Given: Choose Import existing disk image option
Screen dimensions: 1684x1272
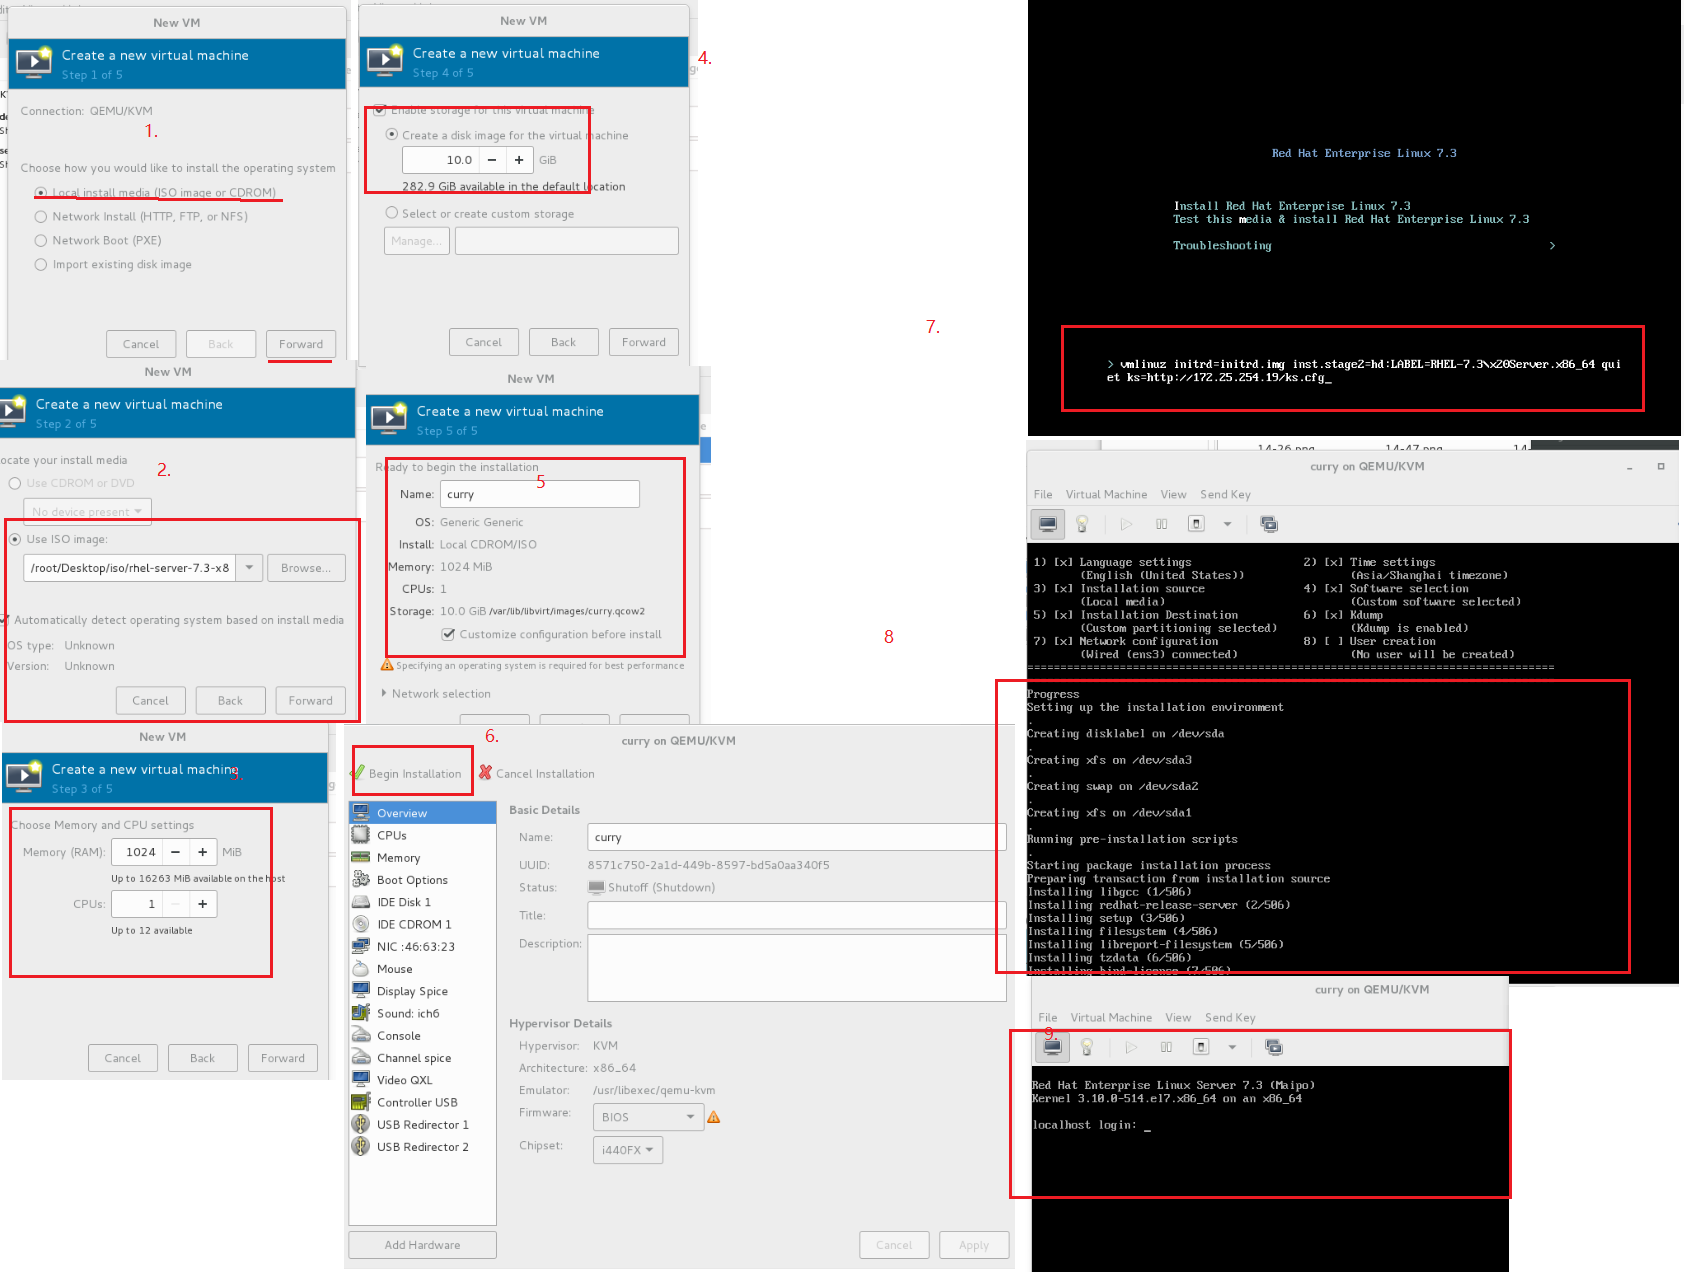Looking at the screenshot, I should (x=41, y=264).
